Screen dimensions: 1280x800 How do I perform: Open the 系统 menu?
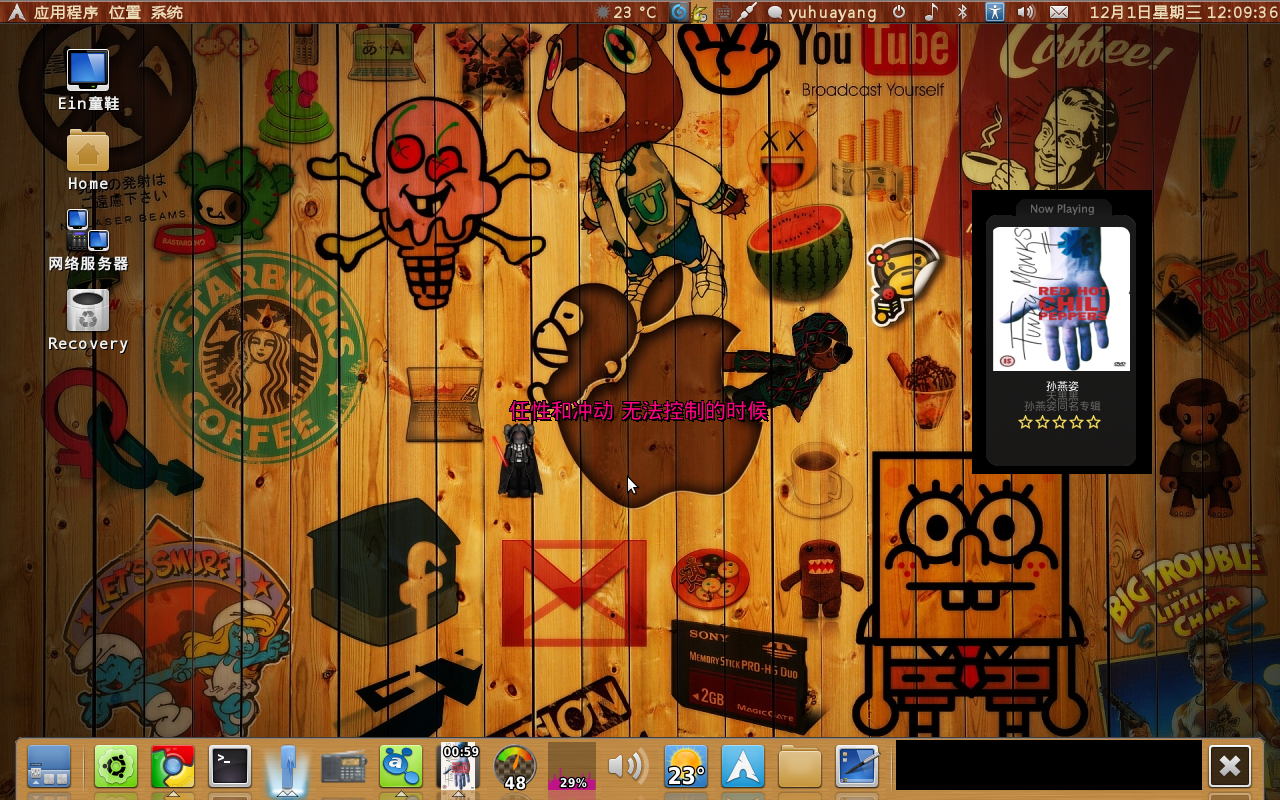coord(167,12)
